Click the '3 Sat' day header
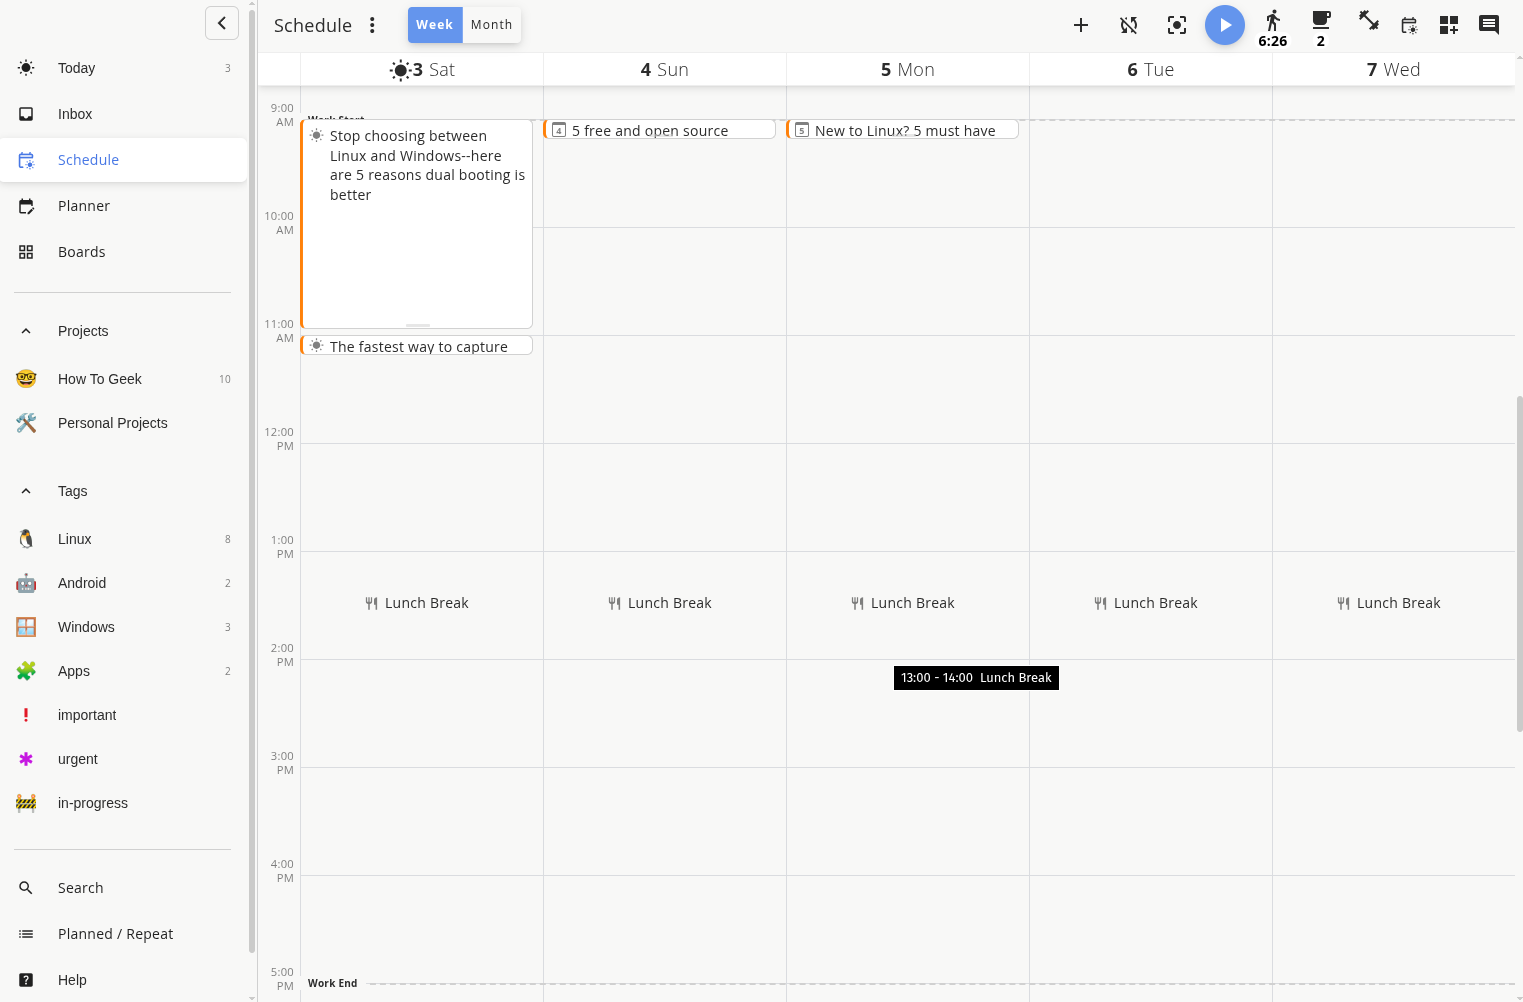Screen dimensions: 1523x1002 point(422,69)
